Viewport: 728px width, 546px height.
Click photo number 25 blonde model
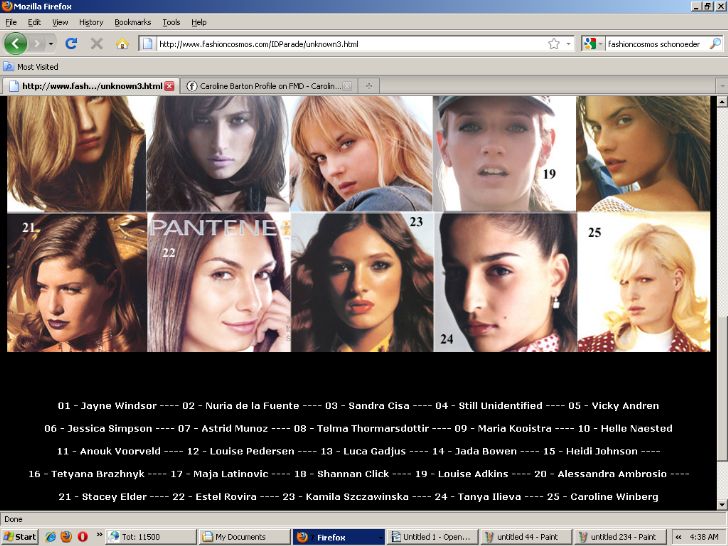(x=644, y=282)
